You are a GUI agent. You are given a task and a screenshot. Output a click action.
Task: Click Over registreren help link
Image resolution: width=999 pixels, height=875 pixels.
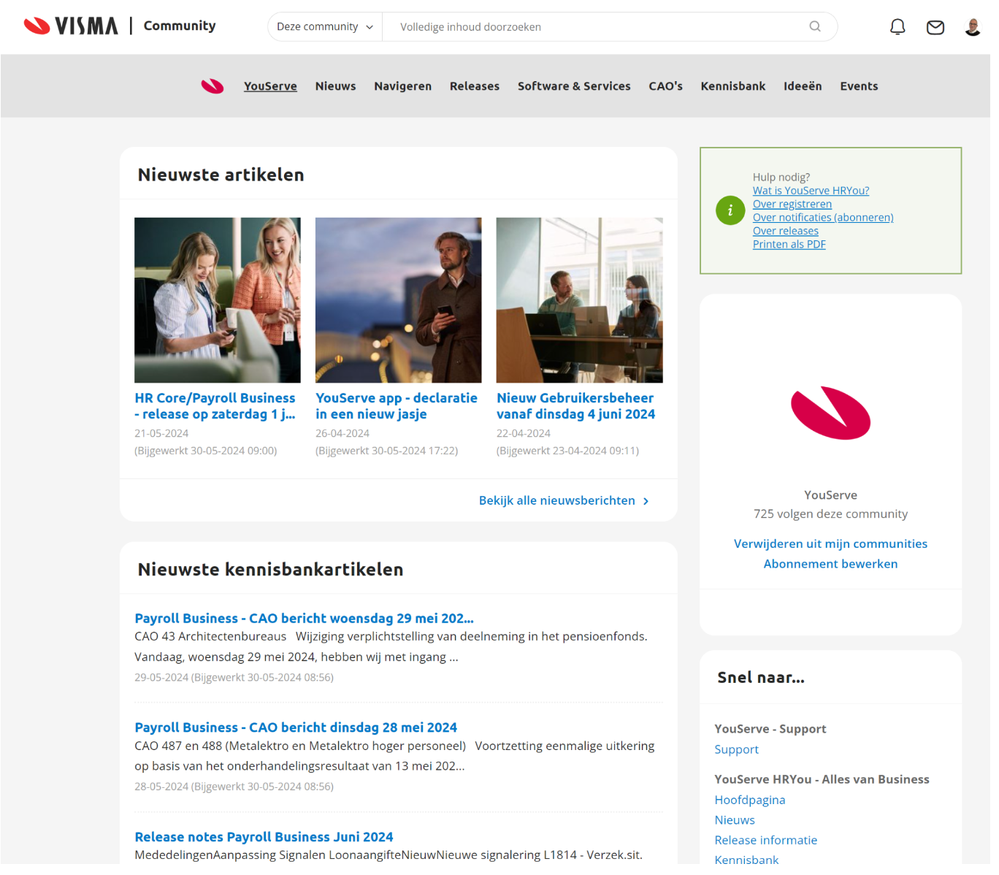[x=792, y=204]
